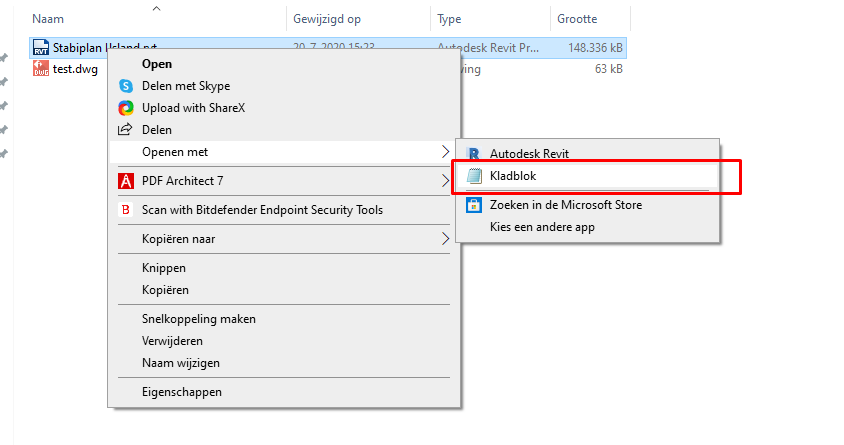Viewport: 844px width, 445px height.
Task: Sort by the Naam column header
Action: (48, 19)
